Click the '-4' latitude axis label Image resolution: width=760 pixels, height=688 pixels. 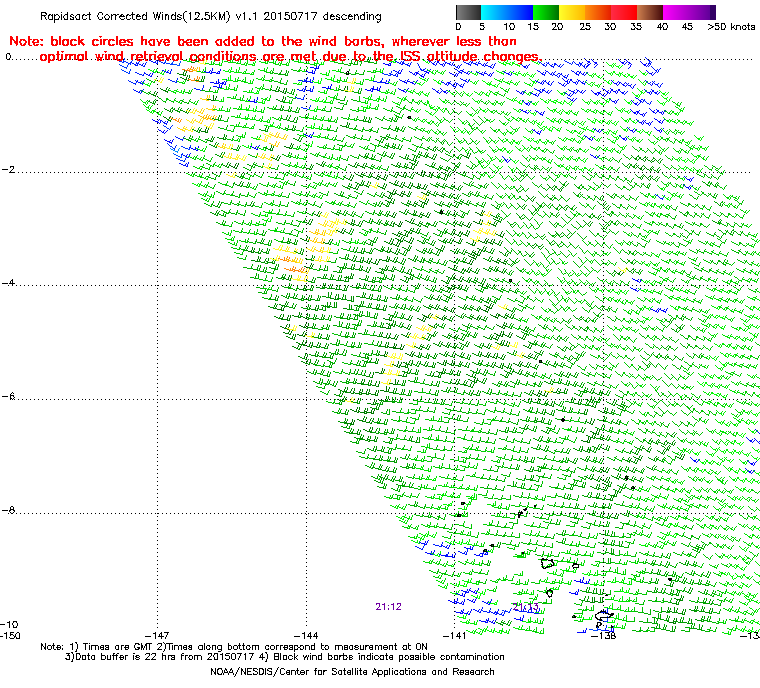[x=8, y=283]
